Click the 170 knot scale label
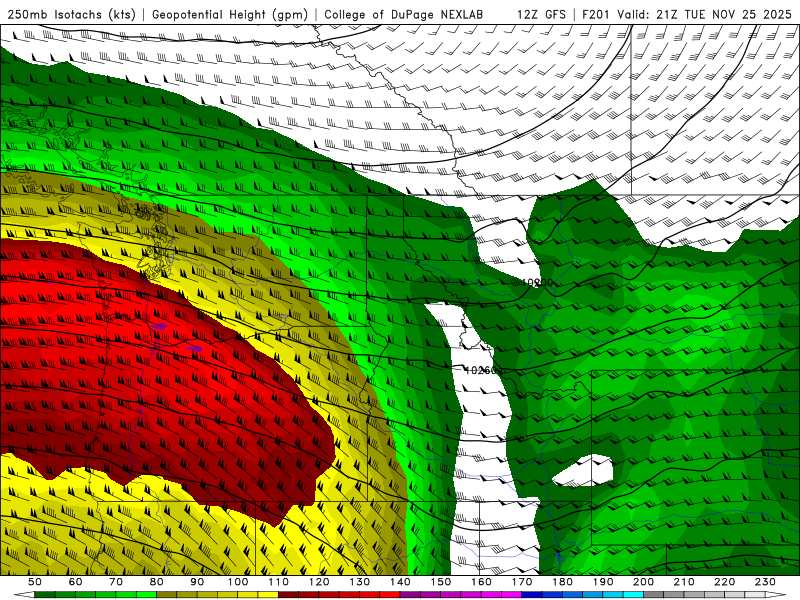This screenshot has width=800, height=600. 522,582
